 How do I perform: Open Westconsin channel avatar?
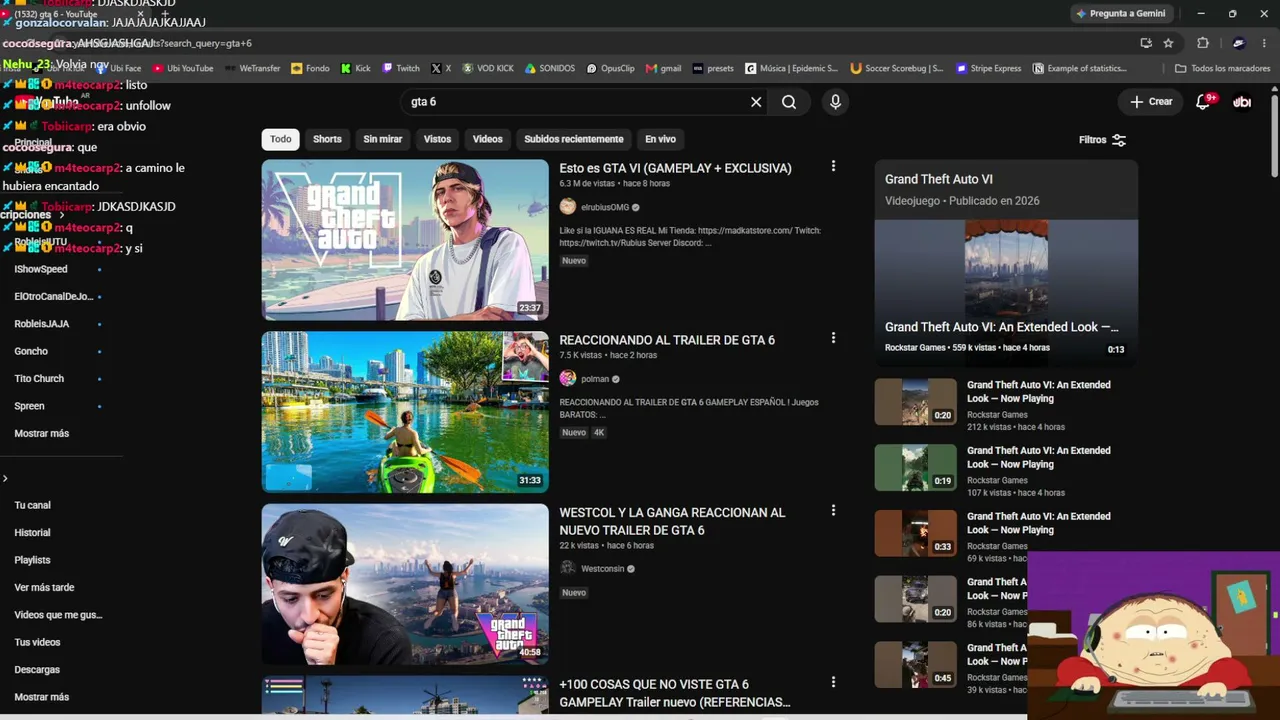[x=568, y=568]
